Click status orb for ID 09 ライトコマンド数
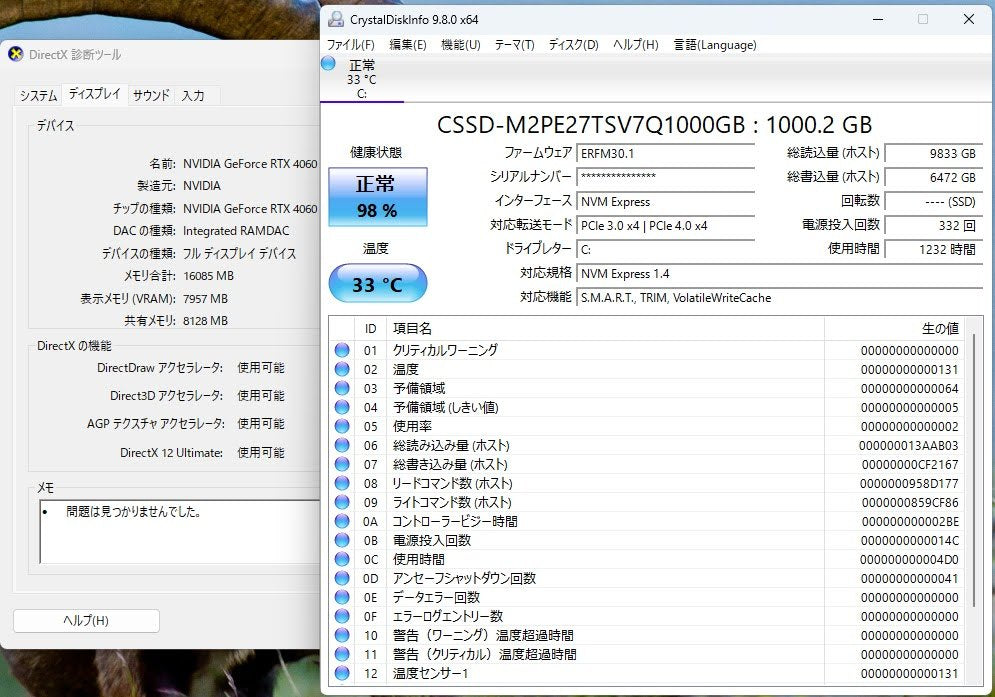Image resolution: width=995 pixels, height=697 pixels. click(342, 502)
